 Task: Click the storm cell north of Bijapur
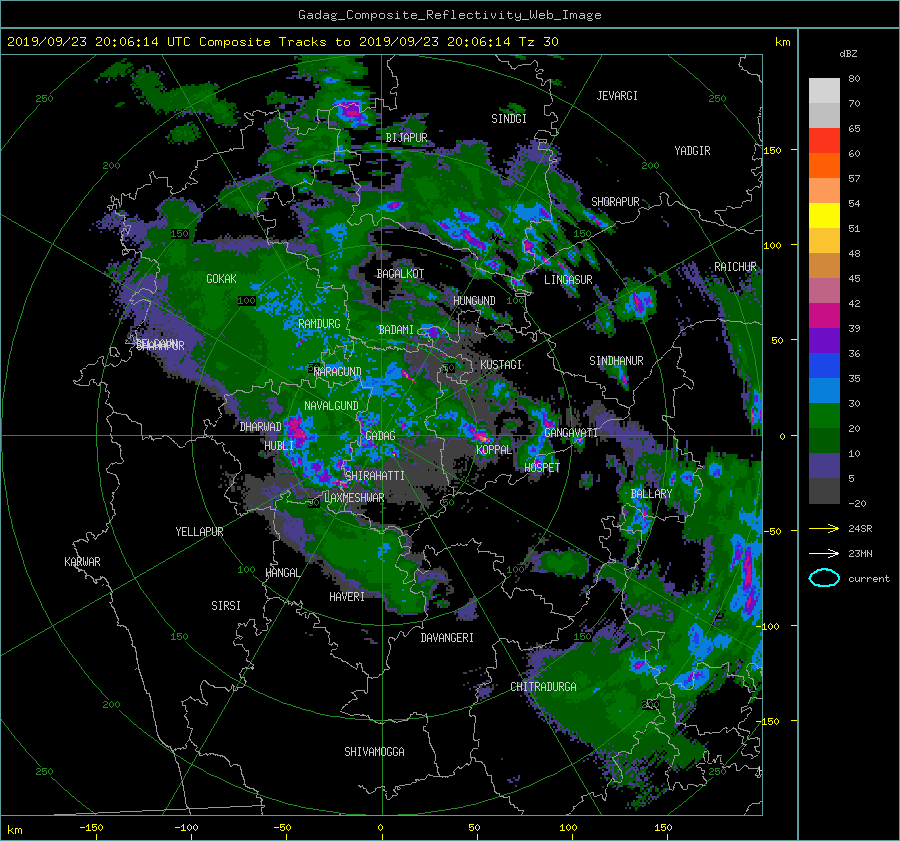pyautogui.click(x=351, y=111)
